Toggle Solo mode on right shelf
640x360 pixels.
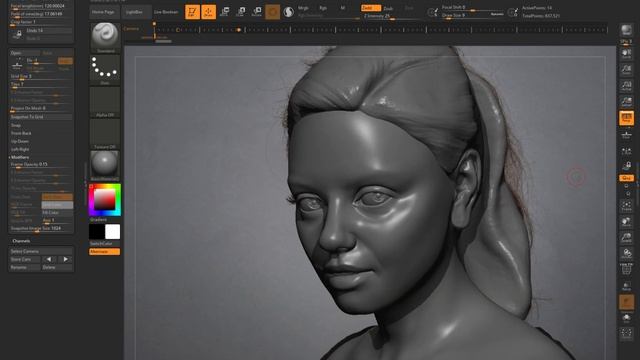click(626, 318)
